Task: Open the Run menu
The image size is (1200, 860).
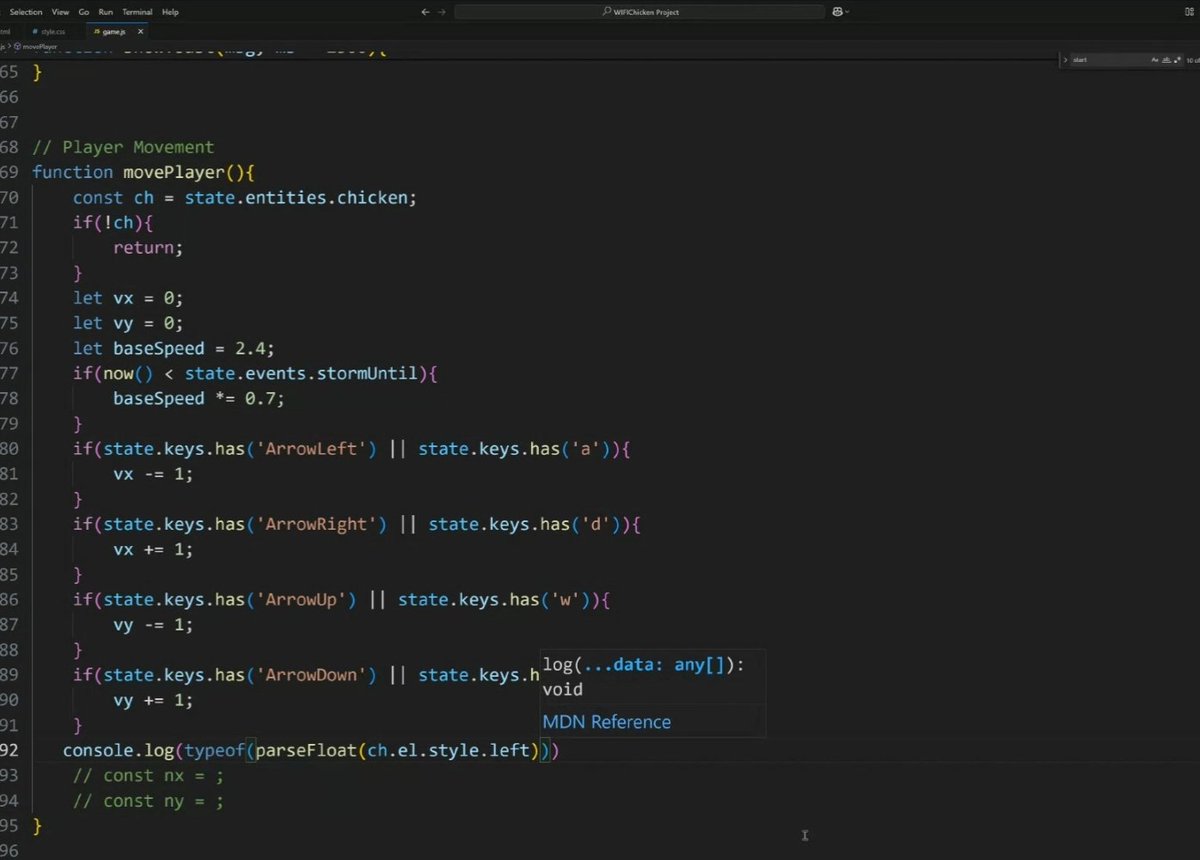Action: click(x=105, y=11)
